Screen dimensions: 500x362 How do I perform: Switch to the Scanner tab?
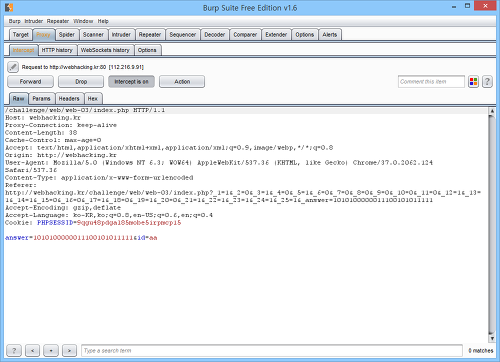pos(93,35)
